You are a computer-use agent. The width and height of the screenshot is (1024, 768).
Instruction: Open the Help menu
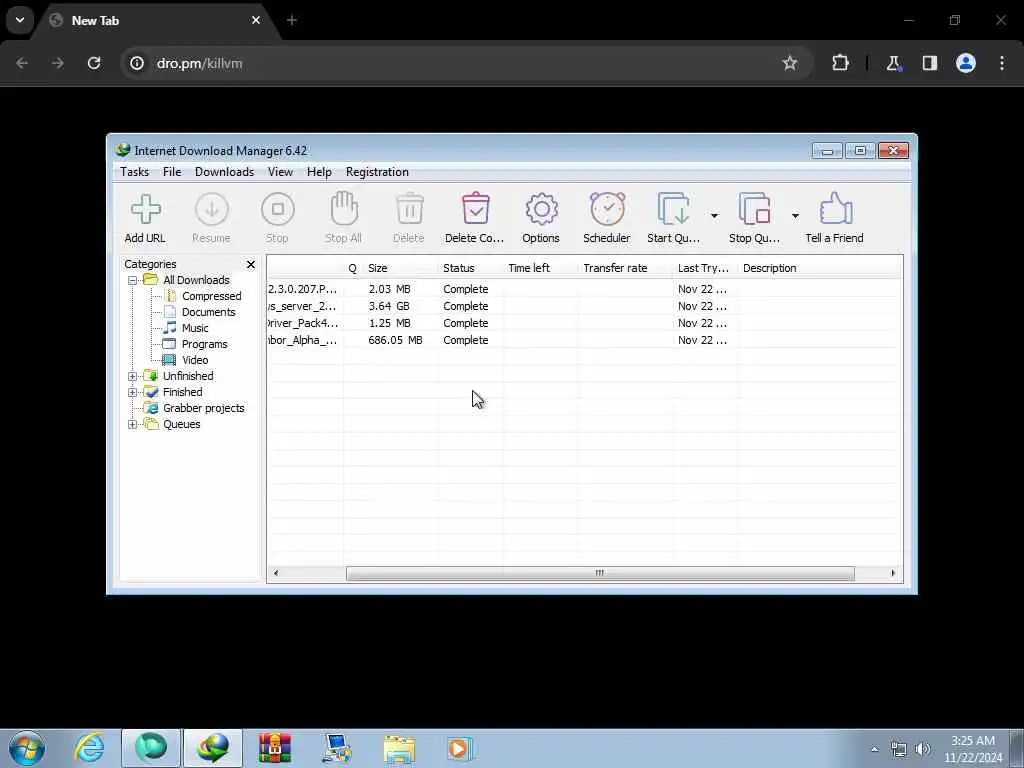coord(319,172)
